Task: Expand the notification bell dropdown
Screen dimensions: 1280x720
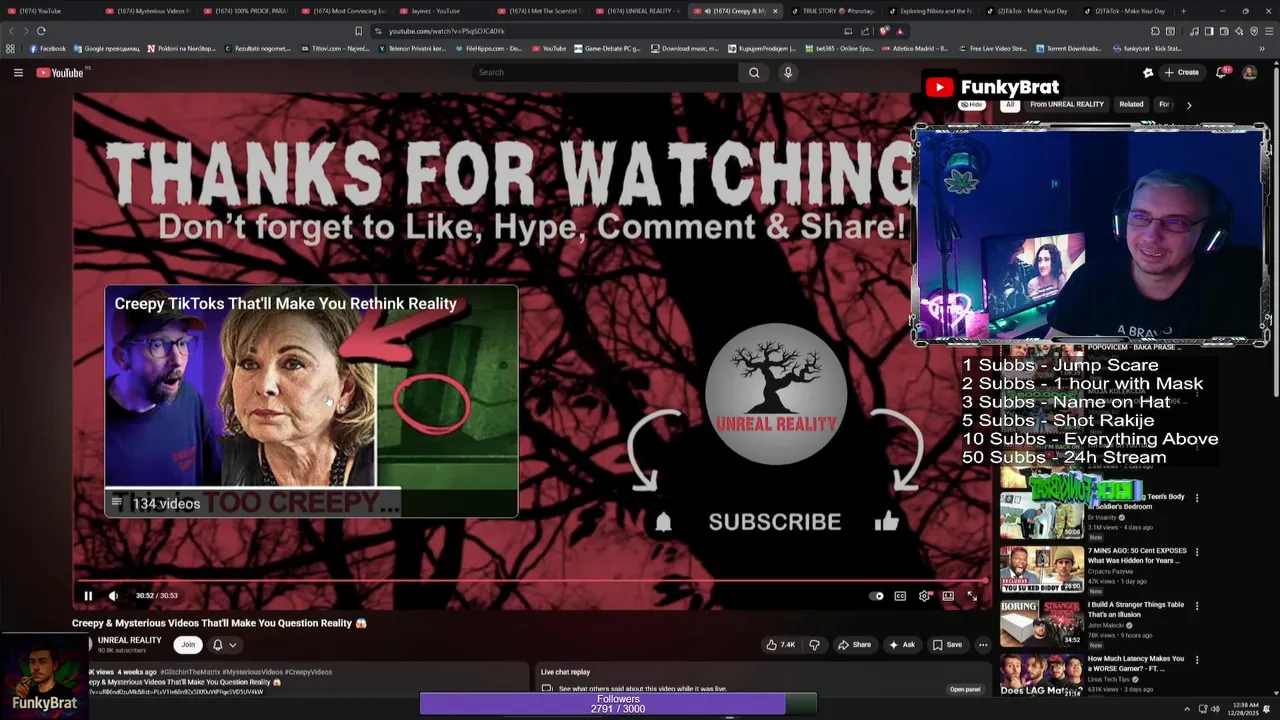Action: 224,645
